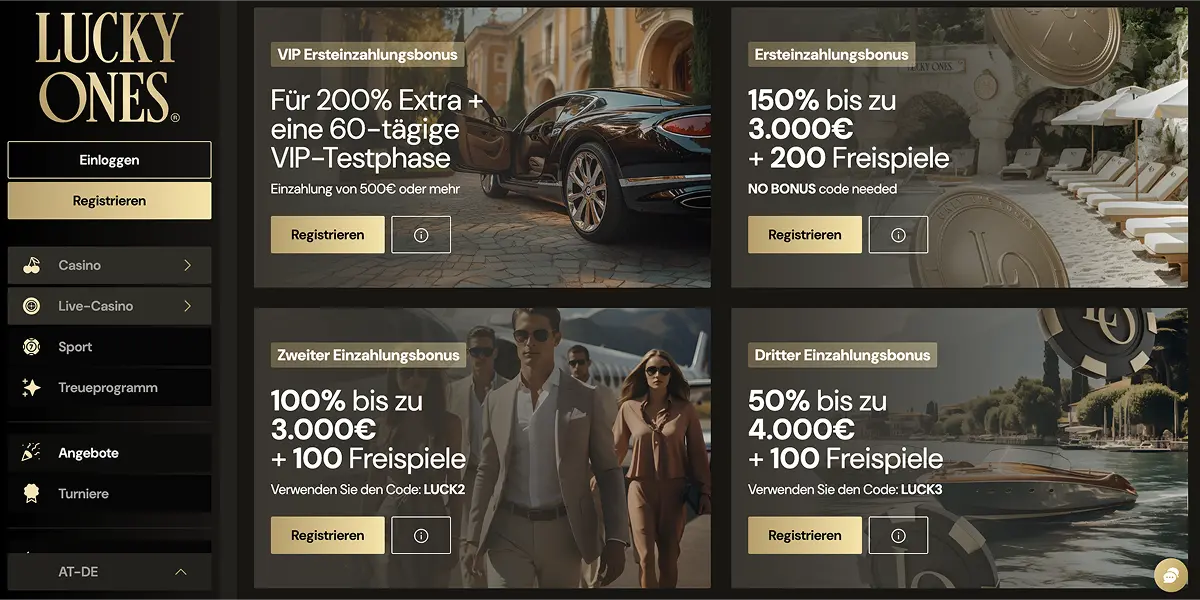1200x600 pixels.
Task: Show info for Zweiter Einzahlungsbonus offer
Action: click(421, 535)
